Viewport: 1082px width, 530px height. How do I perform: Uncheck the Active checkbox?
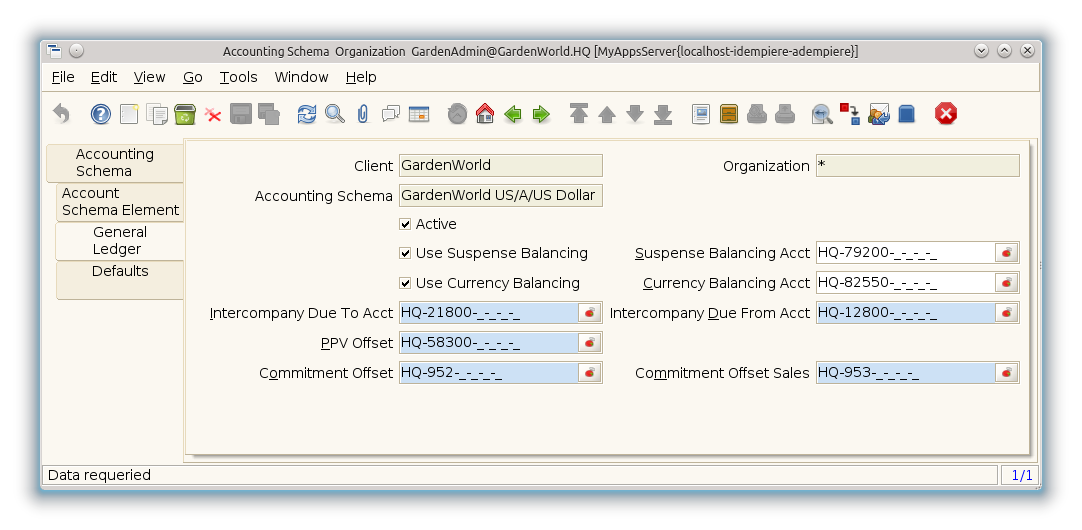point(405,224)
